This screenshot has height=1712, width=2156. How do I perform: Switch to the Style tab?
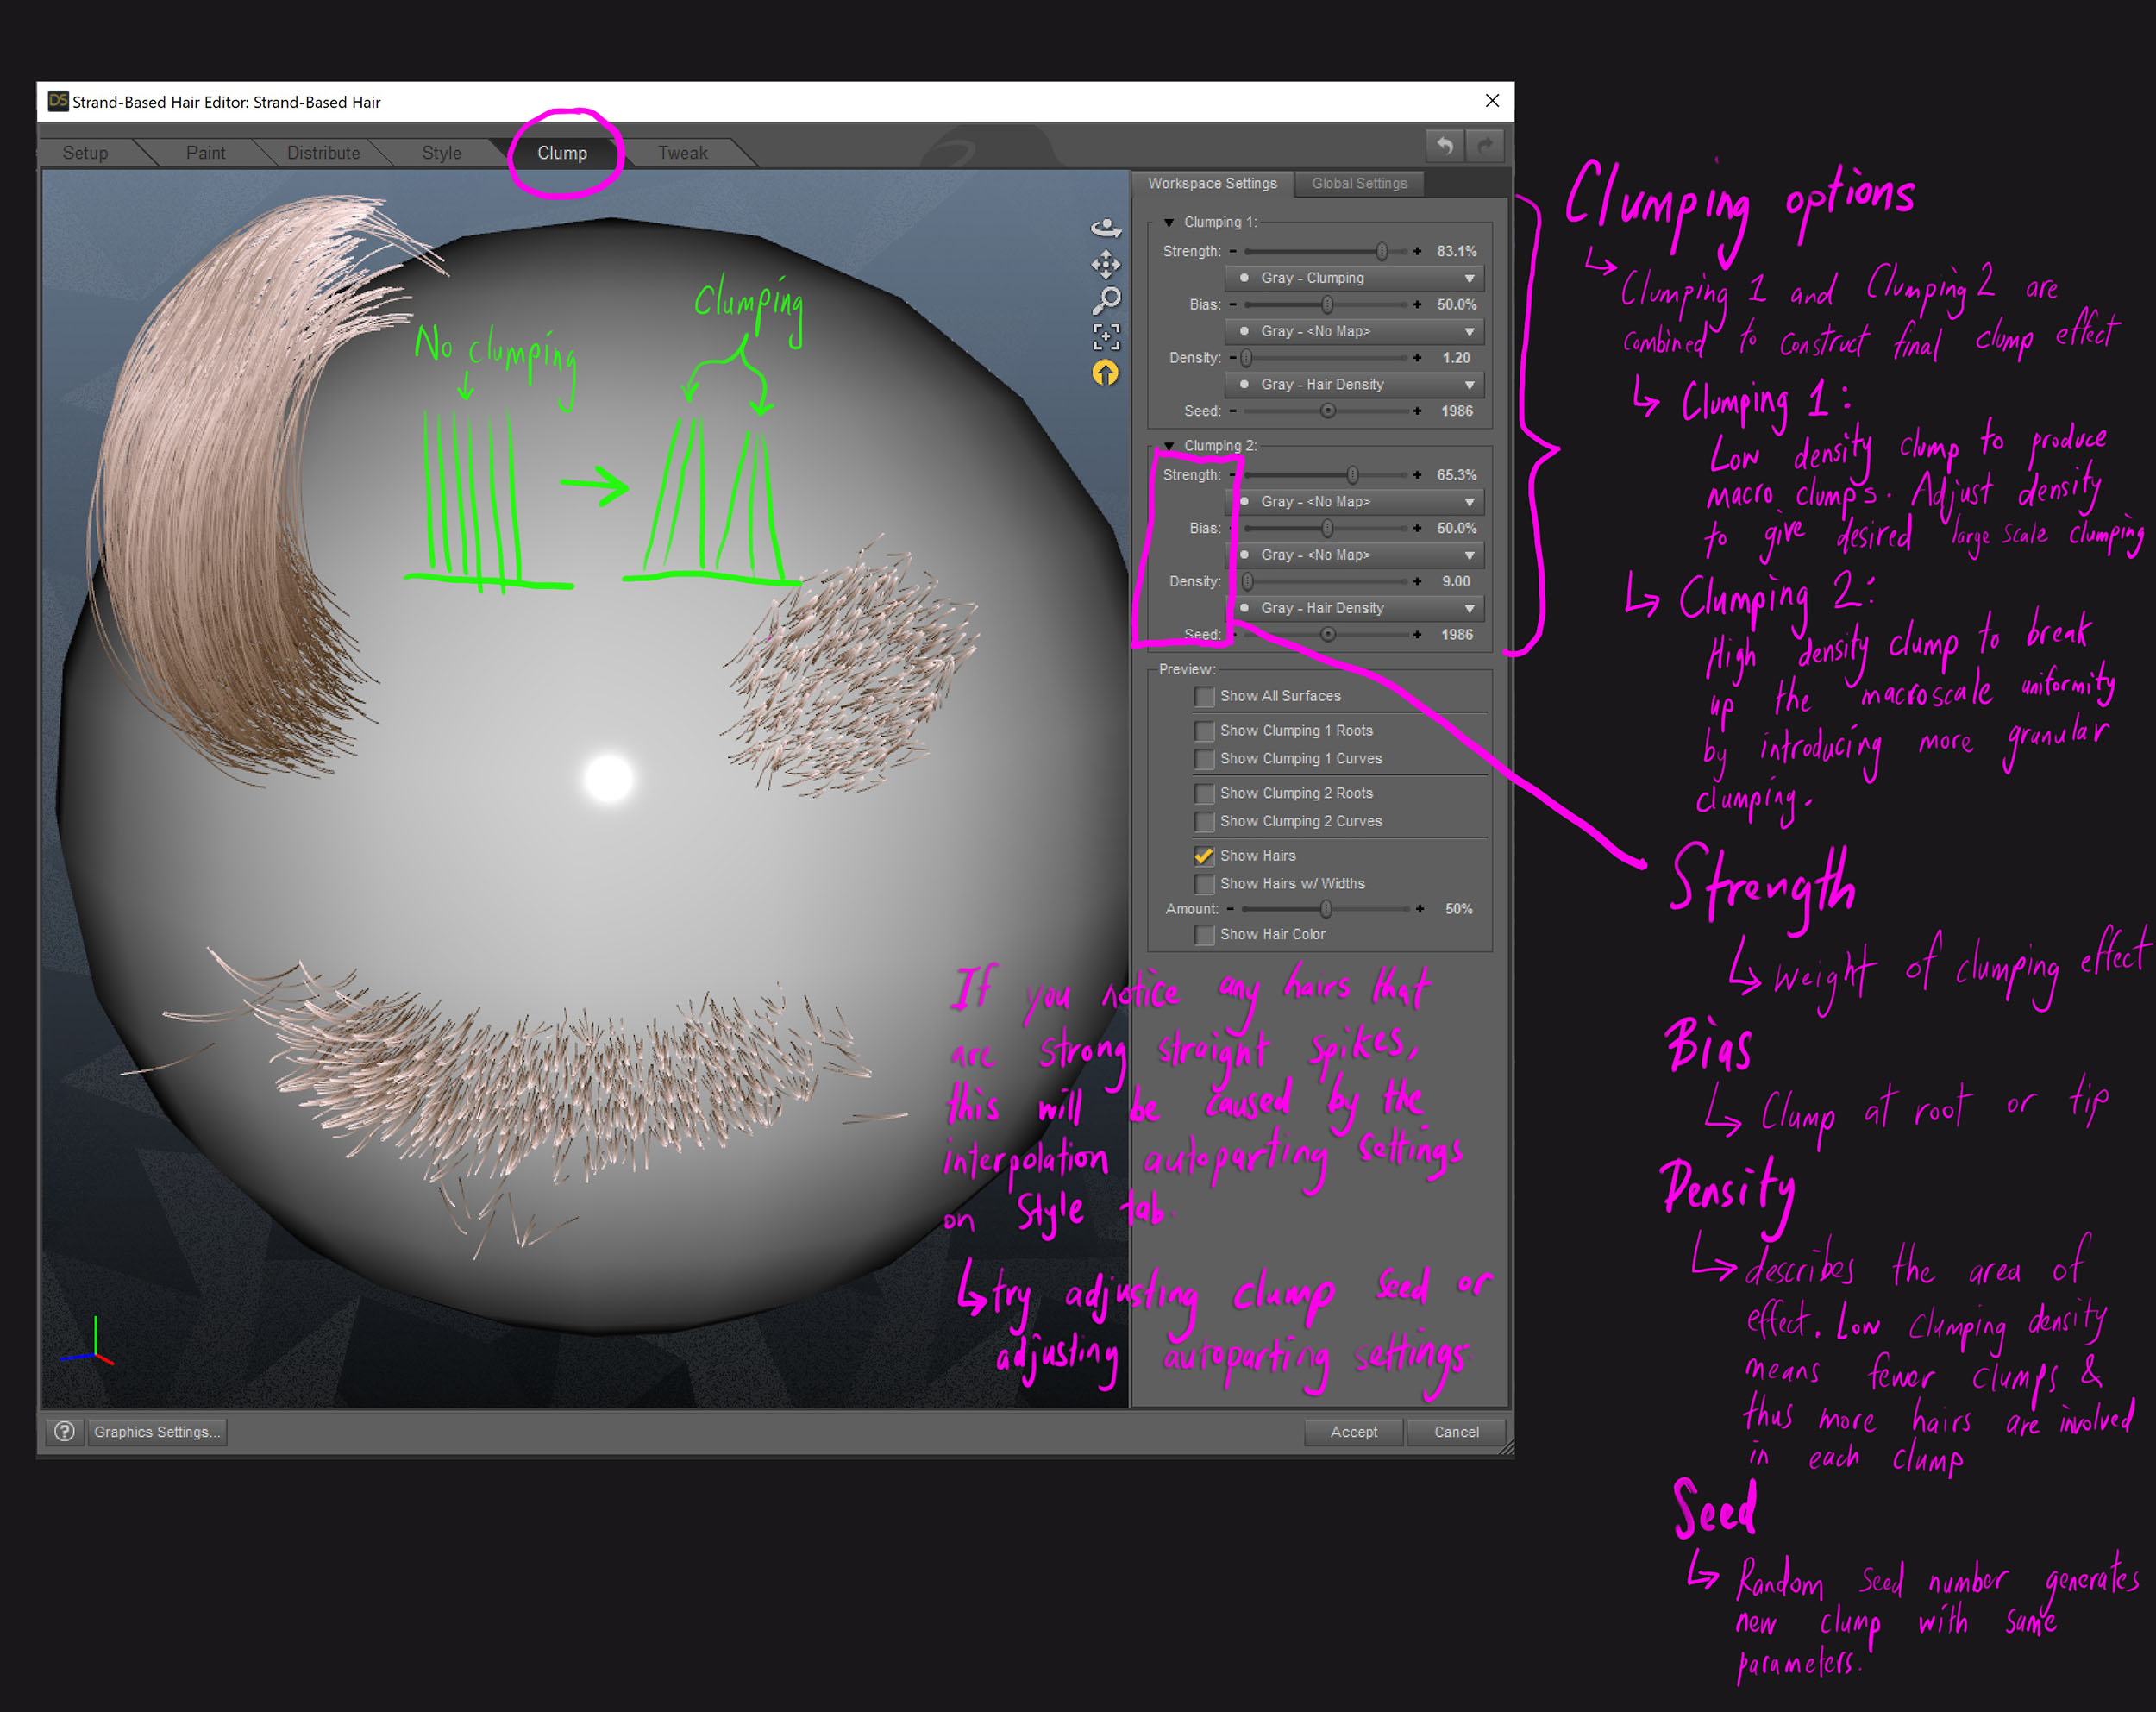[x=441, y=153]
